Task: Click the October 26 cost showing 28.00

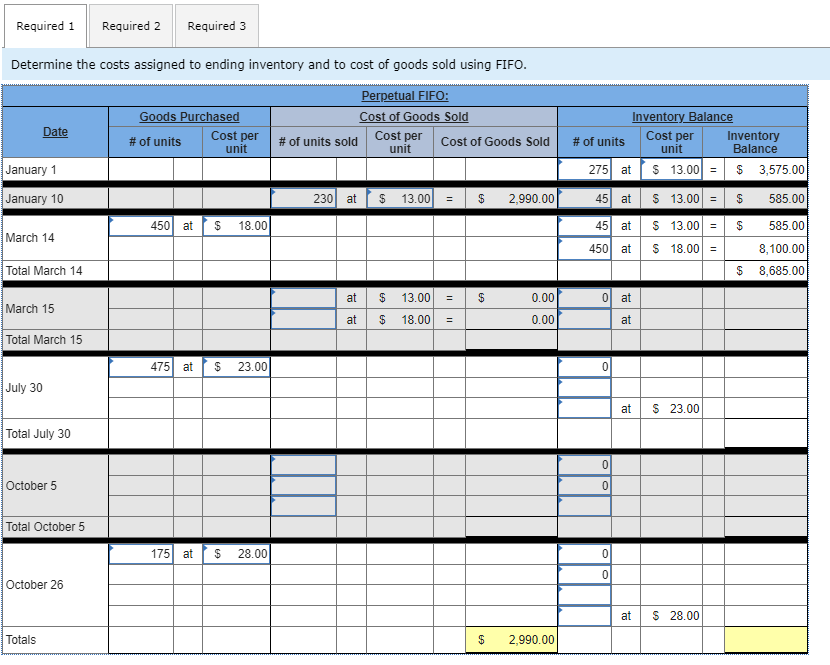Action: pyautogui.click(x=236, y=553)
